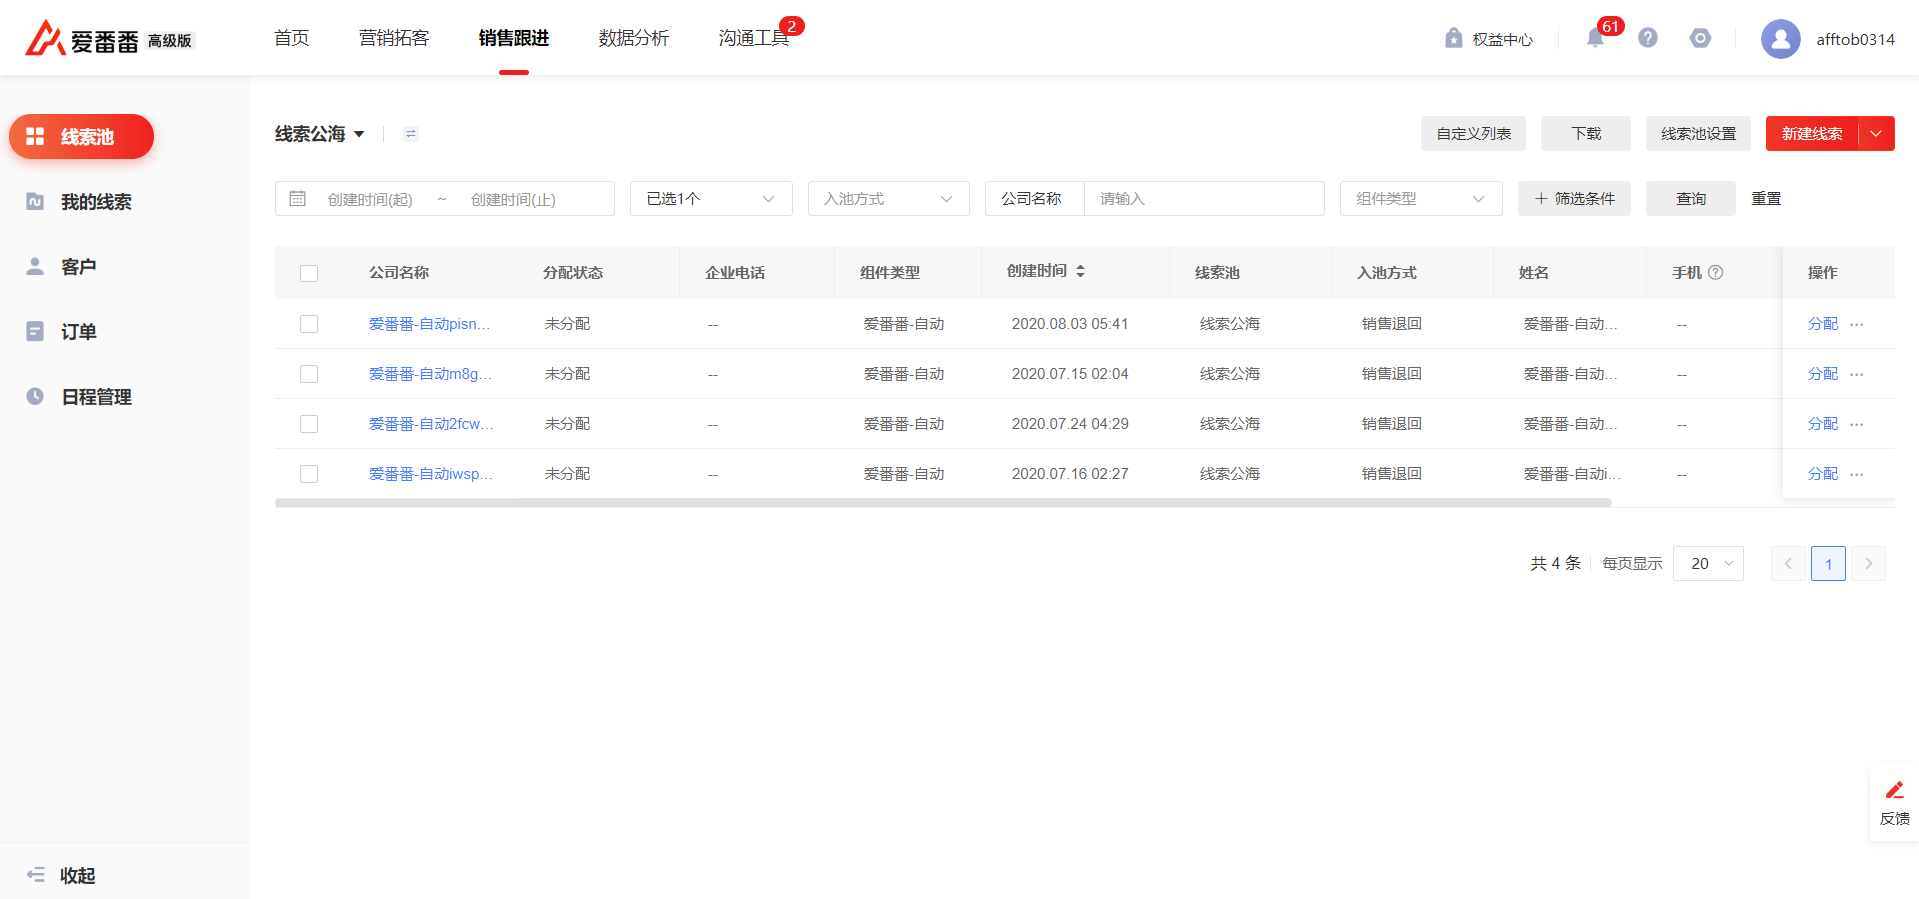Viewport: 1919px width, 899px height.
Task: Open the afftob0314 account menu
Action: 1855,39
